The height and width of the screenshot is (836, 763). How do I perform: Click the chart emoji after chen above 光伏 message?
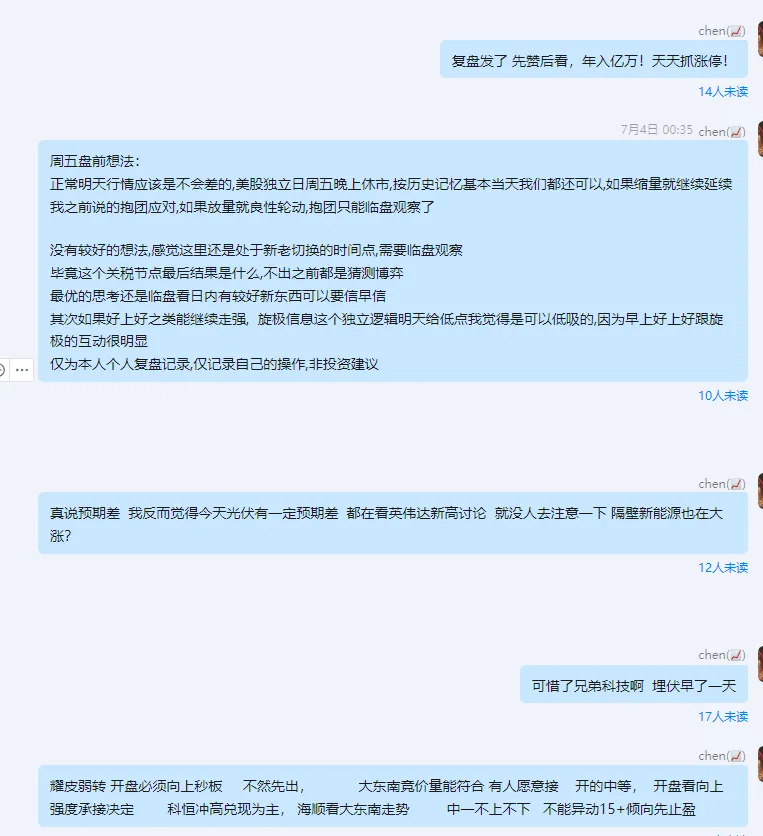click(736, 484)
